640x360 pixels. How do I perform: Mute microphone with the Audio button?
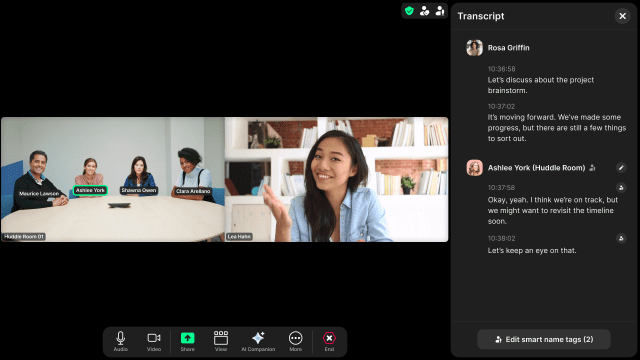point(120,341)
